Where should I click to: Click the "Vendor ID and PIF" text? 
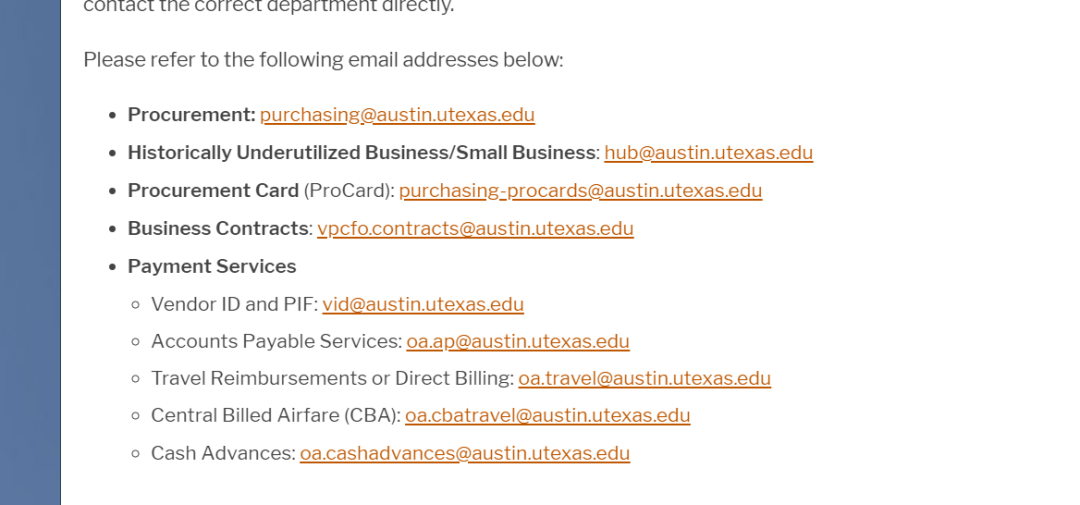[x=233, y=304]
